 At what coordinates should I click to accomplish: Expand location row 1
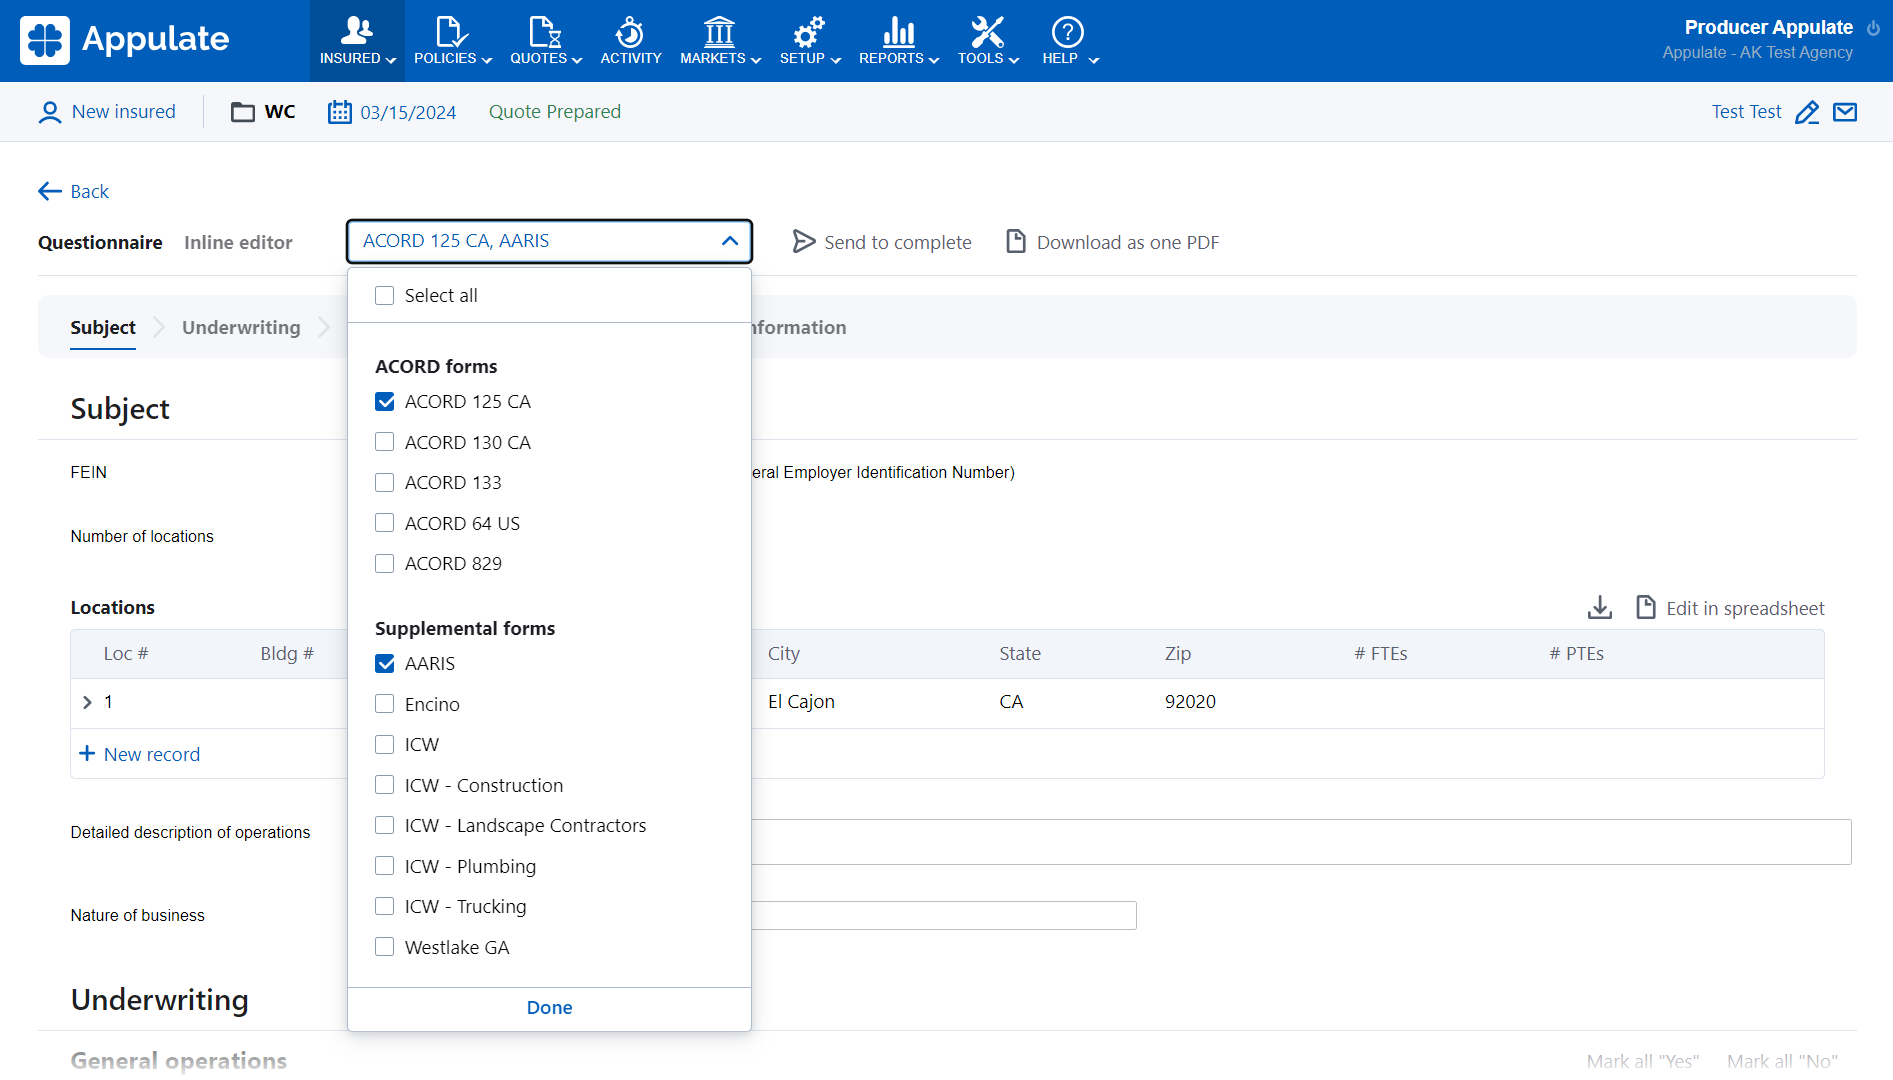pos(87,703)
